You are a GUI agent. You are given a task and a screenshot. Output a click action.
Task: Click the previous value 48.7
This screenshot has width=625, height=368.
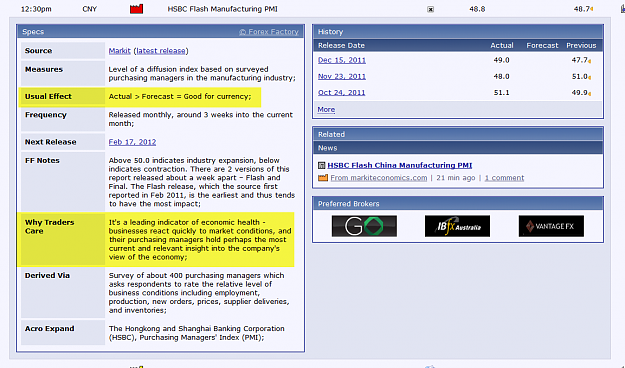(x=581, y=9)
